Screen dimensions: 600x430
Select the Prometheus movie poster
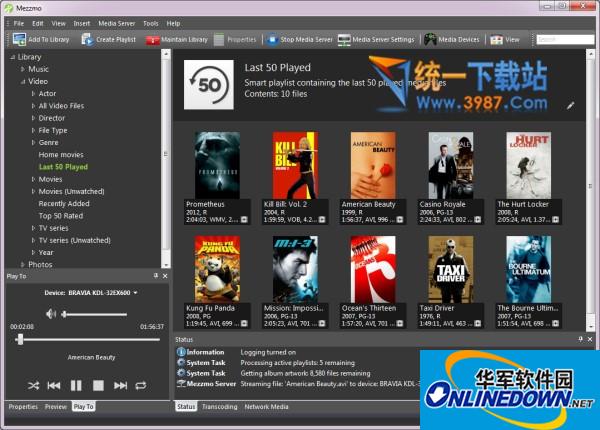[217, 165]
